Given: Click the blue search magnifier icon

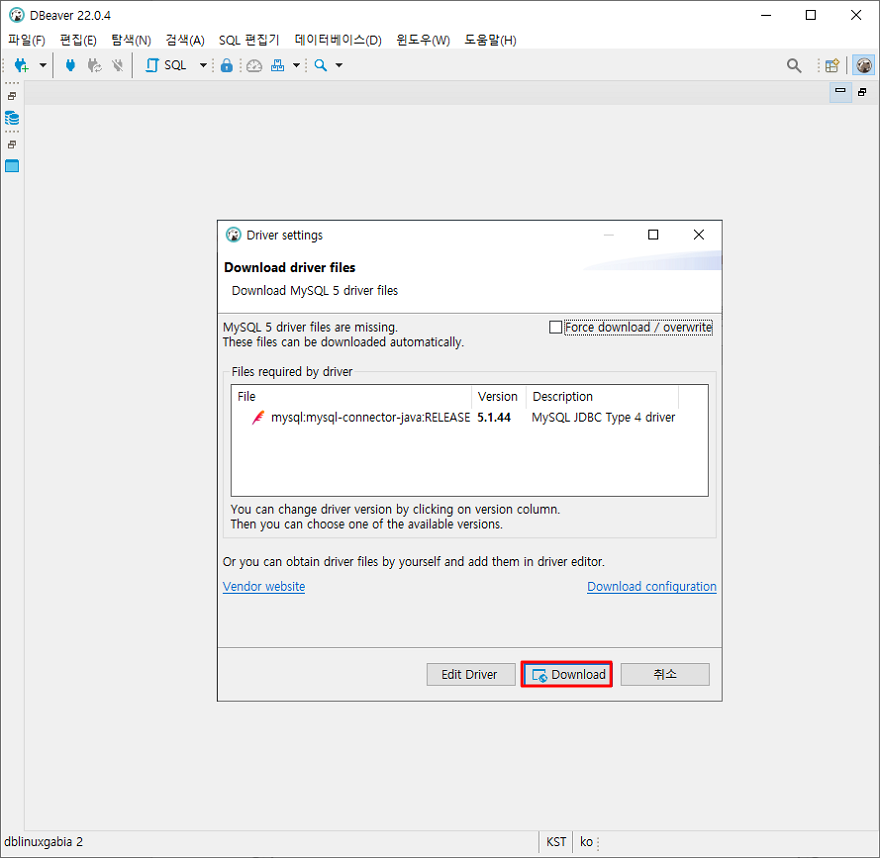Looking at the screenshot, I should [320, 66].
